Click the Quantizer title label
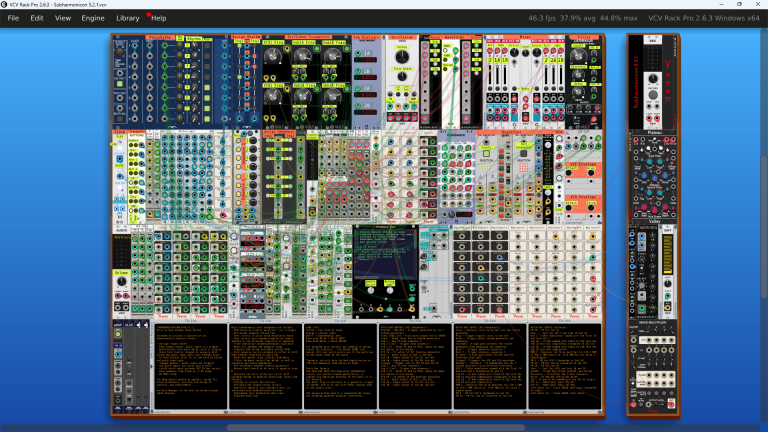The height and width of the screenshot is (432, 768). (x=512, y=132)
